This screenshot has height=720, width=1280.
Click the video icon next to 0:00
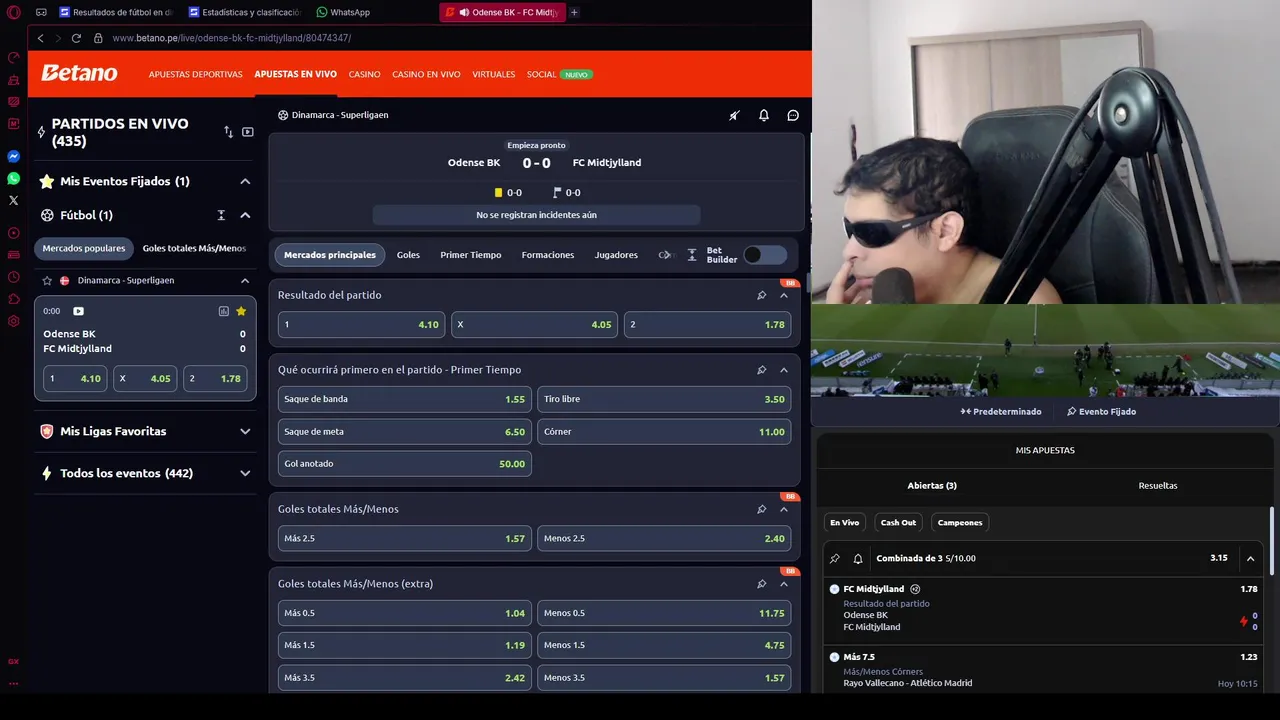[78, 311]
